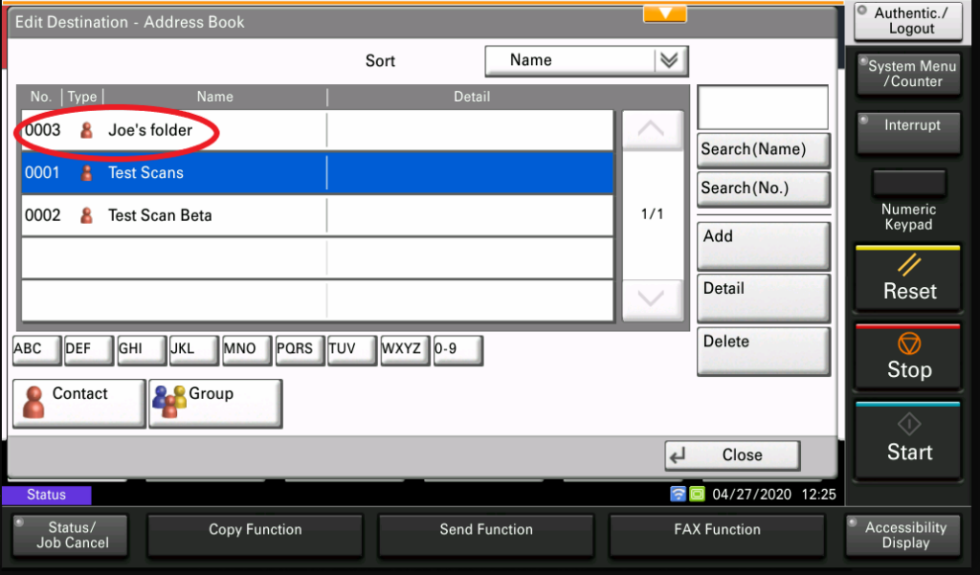Page down in the address list

click(x=651, y=300)
